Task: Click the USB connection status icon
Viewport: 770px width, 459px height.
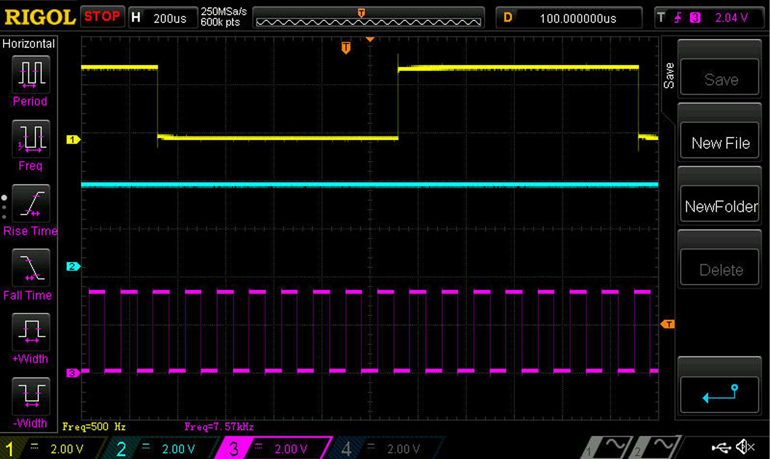Action: click(x=721, y=447)
